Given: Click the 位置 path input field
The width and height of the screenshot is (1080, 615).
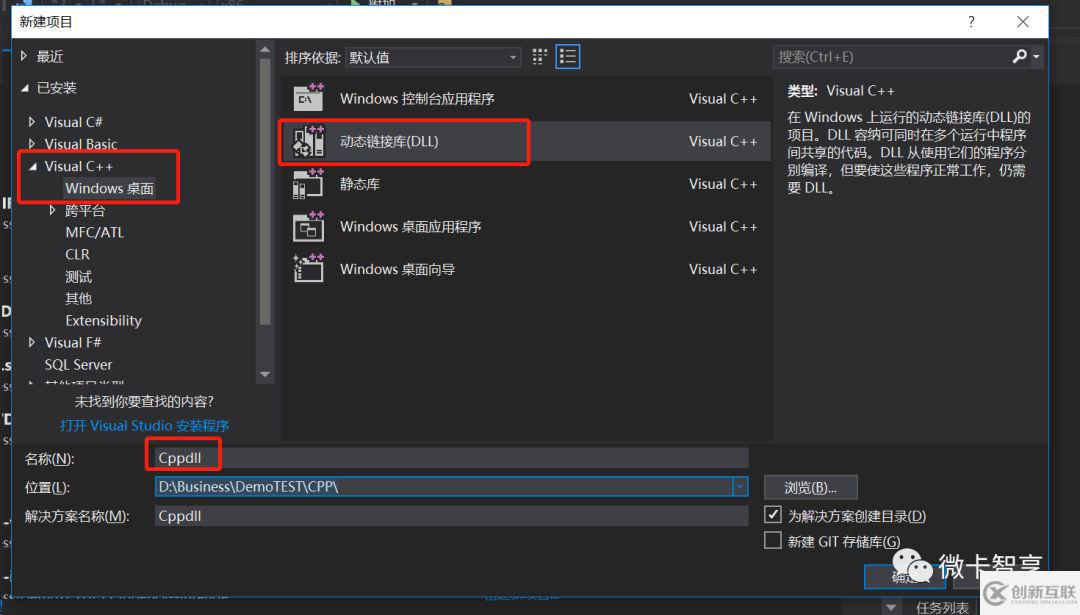Looking at the screenshot, I should click(444, 487).
